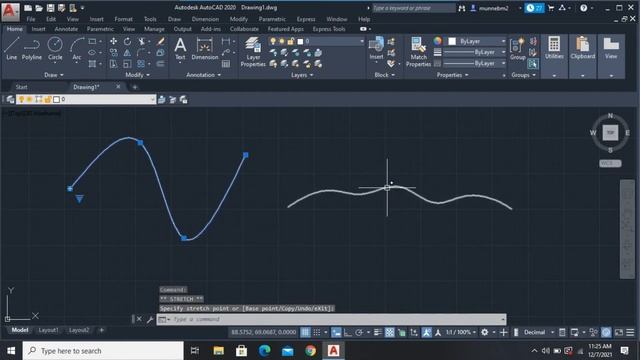This screenshot has height=360, width=640.
Task: Click the Model tab button
Action: [20, 330]
